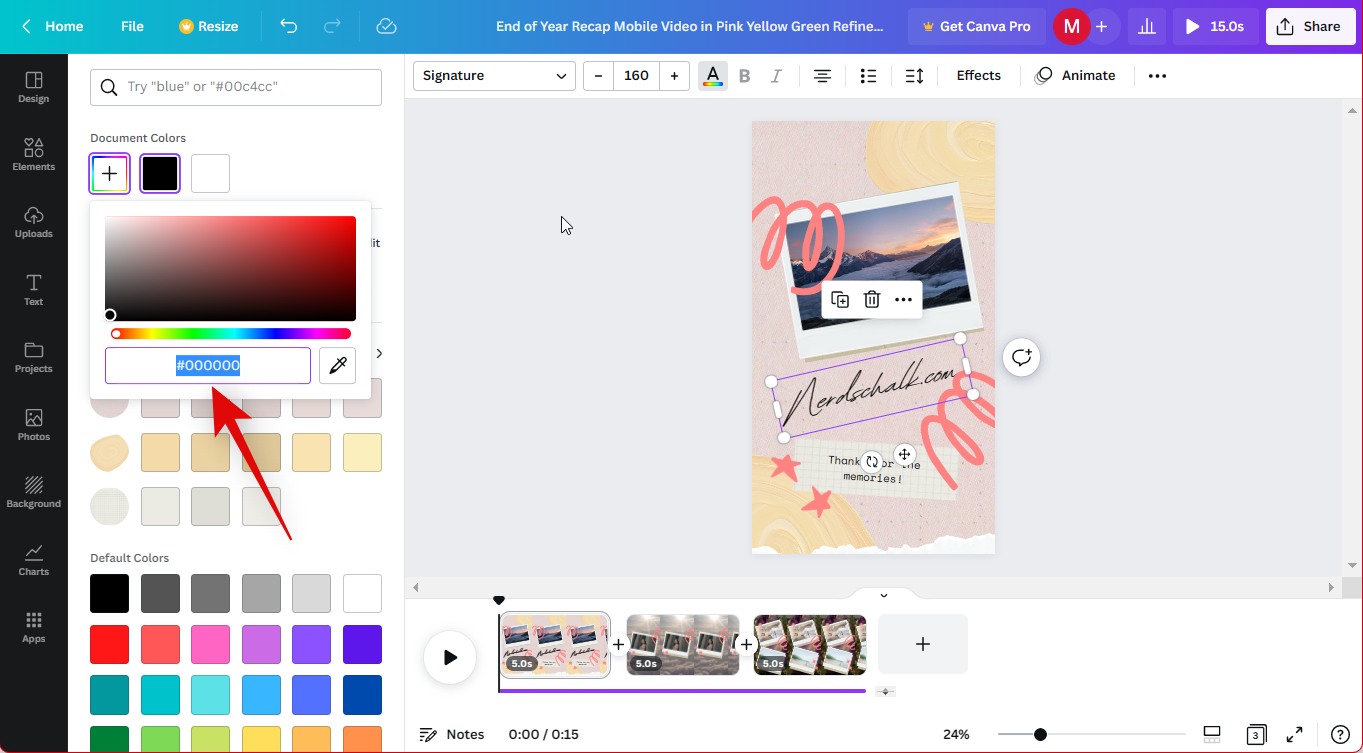This screenshot has height=753, width=1363.
Task: Expand the palette row chevron
Action: [x=379, y=353]
